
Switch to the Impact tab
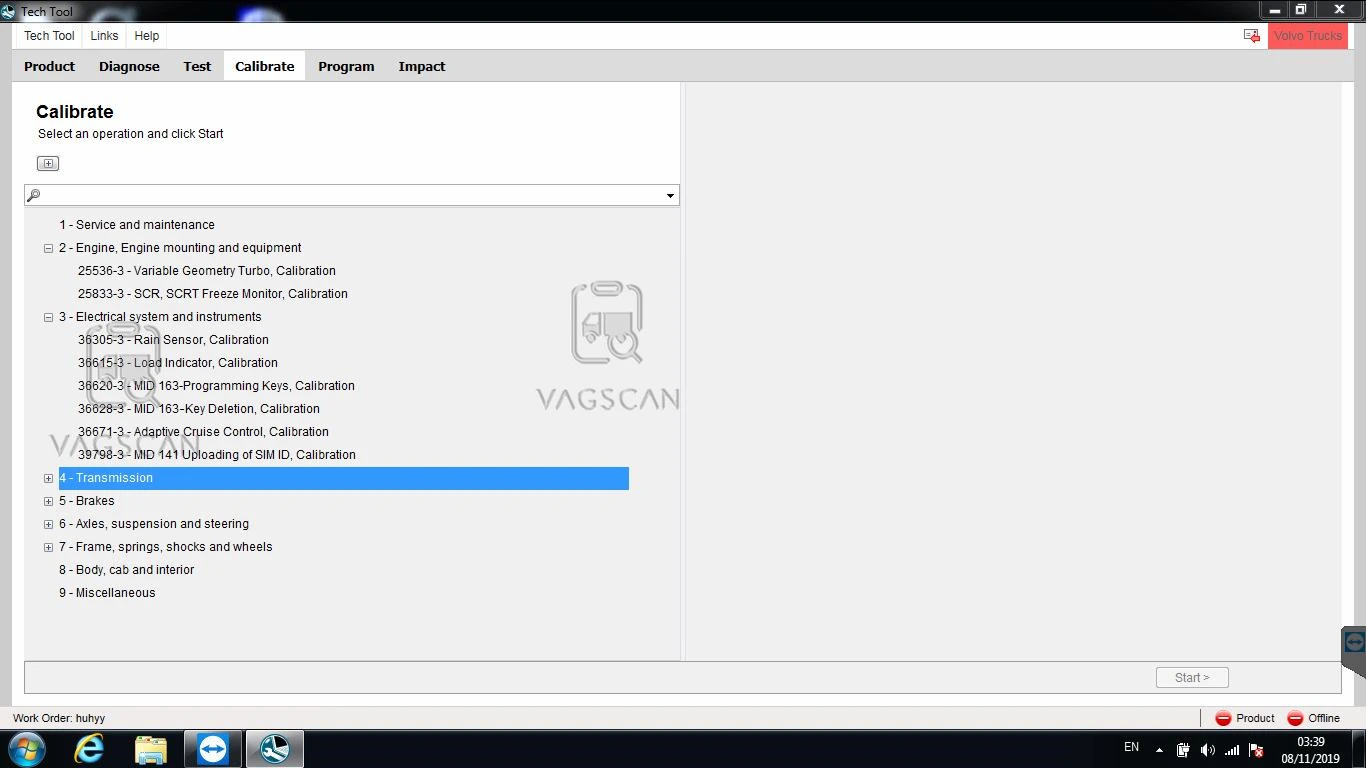(422, 66)
